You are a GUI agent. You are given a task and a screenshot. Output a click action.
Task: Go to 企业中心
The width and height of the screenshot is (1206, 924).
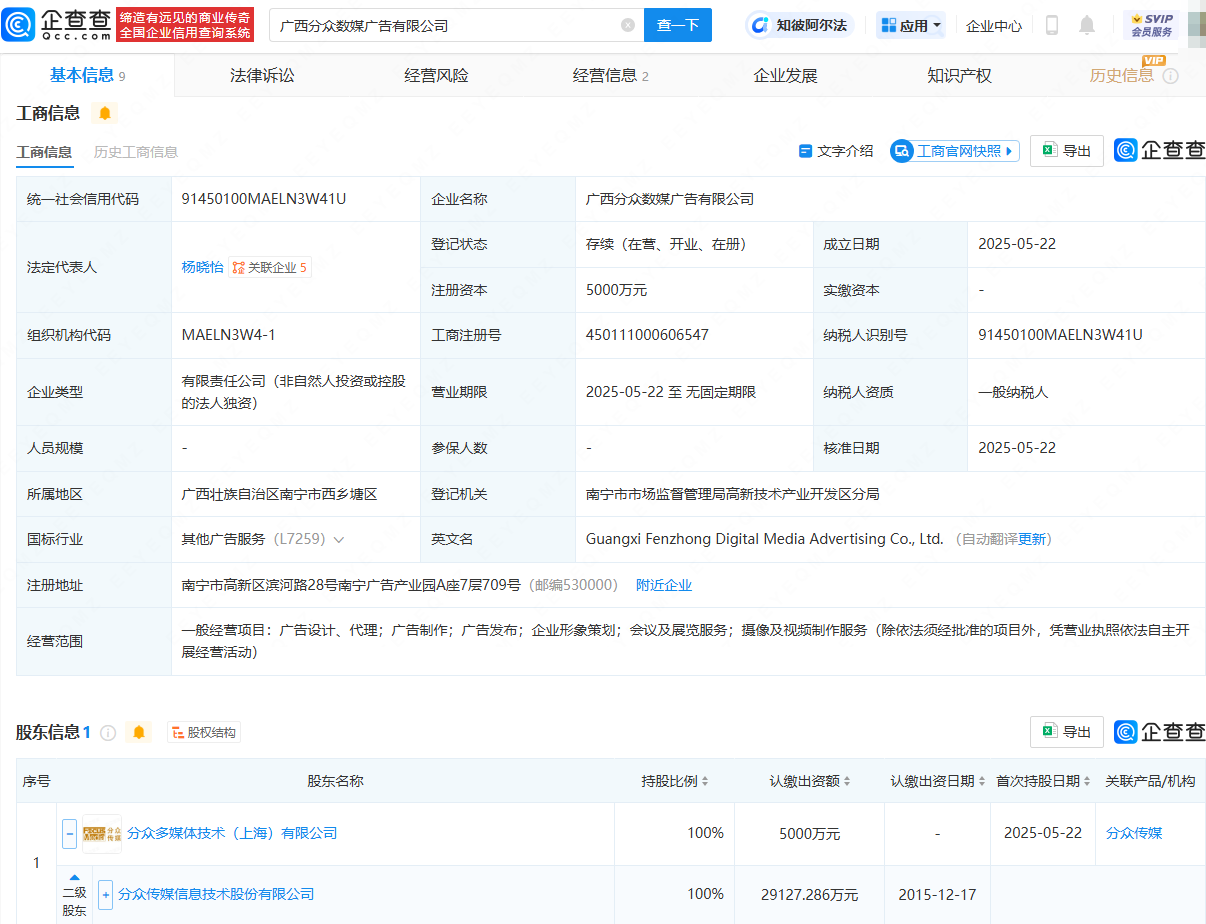tap(994, 26)
